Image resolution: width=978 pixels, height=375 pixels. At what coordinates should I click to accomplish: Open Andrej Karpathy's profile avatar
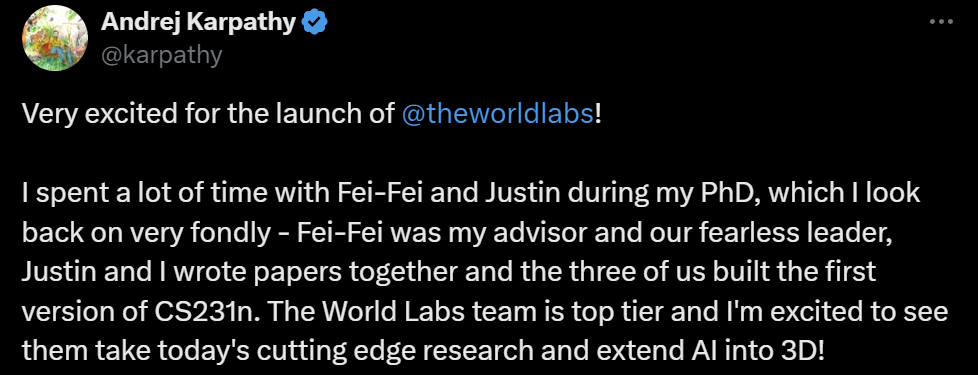(55, 39)
